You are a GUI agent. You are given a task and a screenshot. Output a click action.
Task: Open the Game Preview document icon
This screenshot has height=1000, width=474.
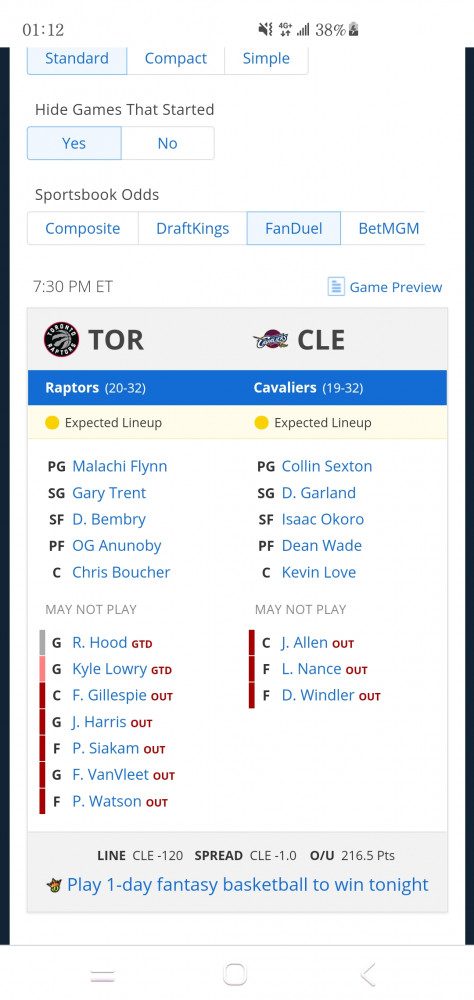click(x=336, y=287)
